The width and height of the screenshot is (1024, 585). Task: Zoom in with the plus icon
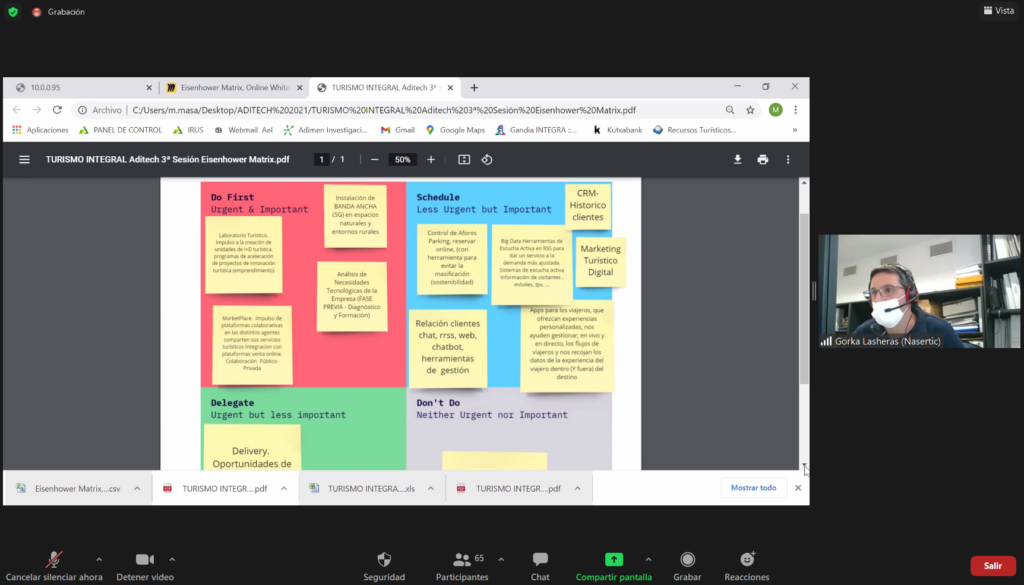click(431, 159)
